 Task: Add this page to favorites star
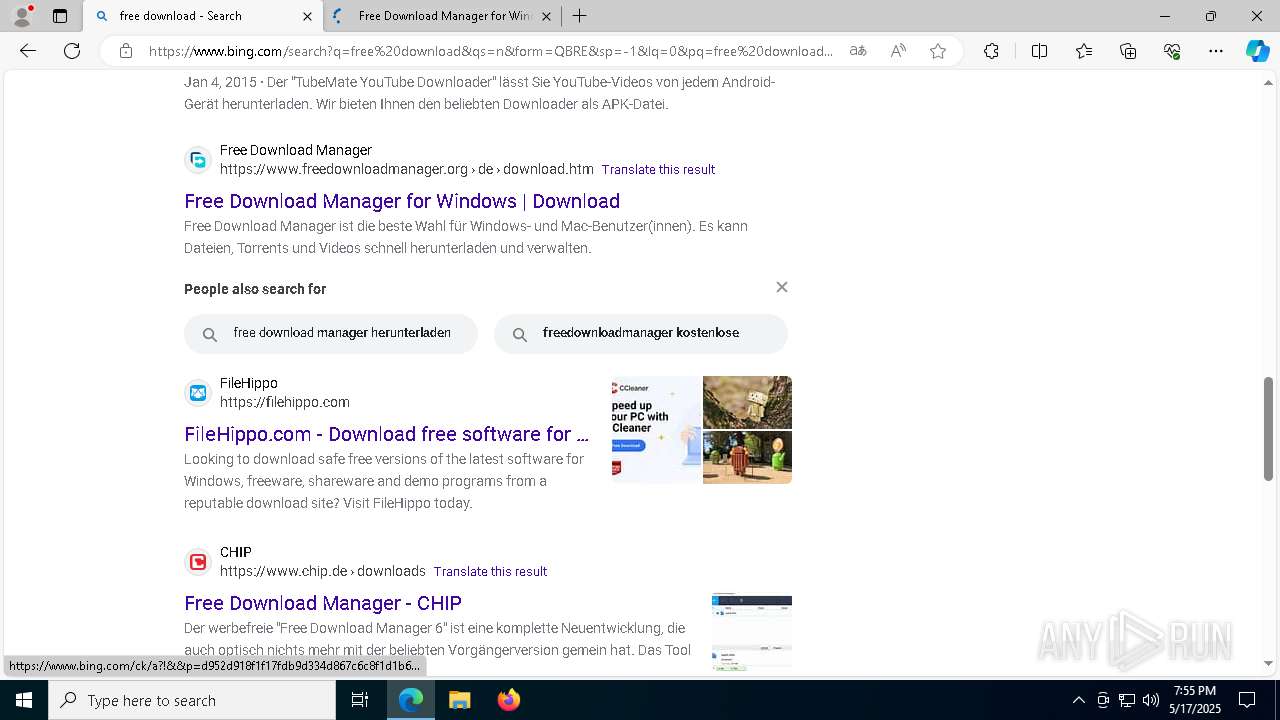(x=938, y=51)
